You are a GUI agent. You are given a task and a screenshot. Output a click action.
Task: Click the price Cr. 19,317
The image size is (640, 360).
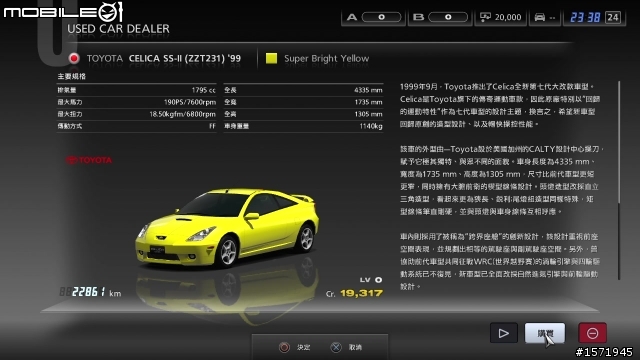point(354,293)
